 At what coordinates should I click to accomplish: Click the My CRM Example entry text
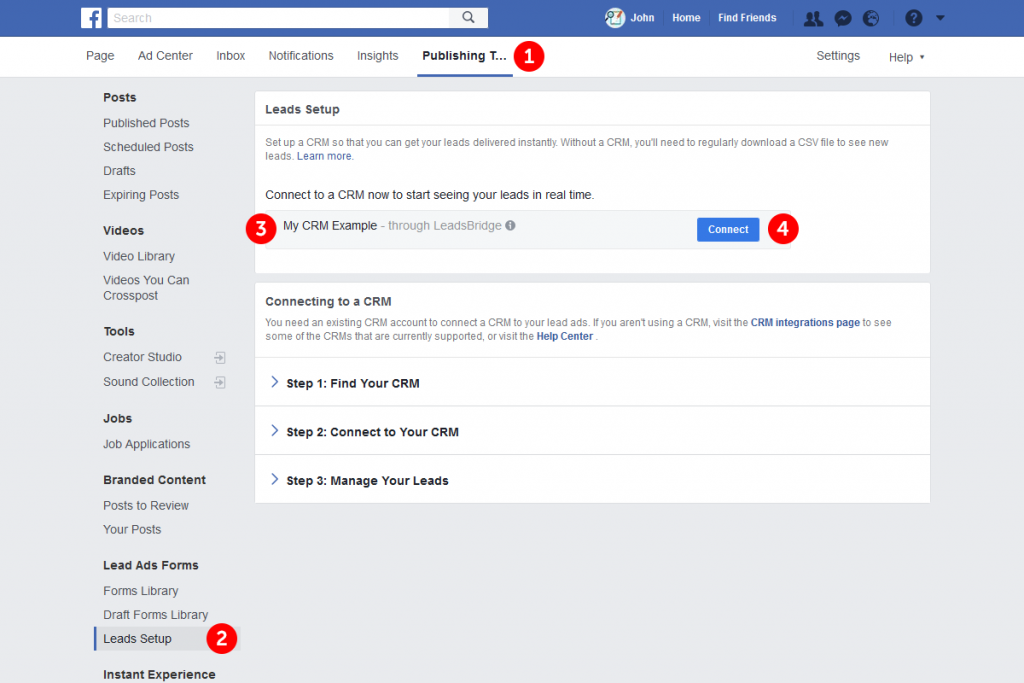click(330, 225)
